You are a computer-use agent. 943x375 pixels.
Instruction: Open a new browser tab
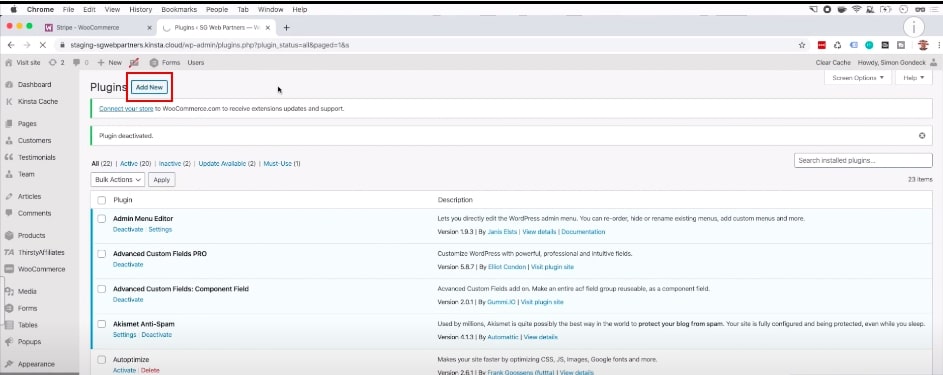tap(286, 28)
